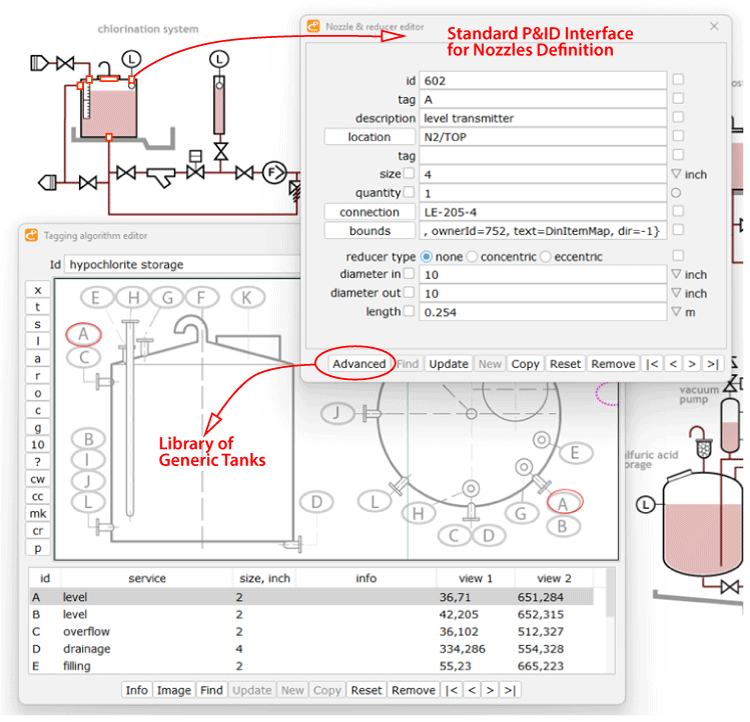The width and height of the screenshot is (750, 722).
Task: Click the 'x' tool in tagging editor sidebar
Action: (x=38, y=291)
